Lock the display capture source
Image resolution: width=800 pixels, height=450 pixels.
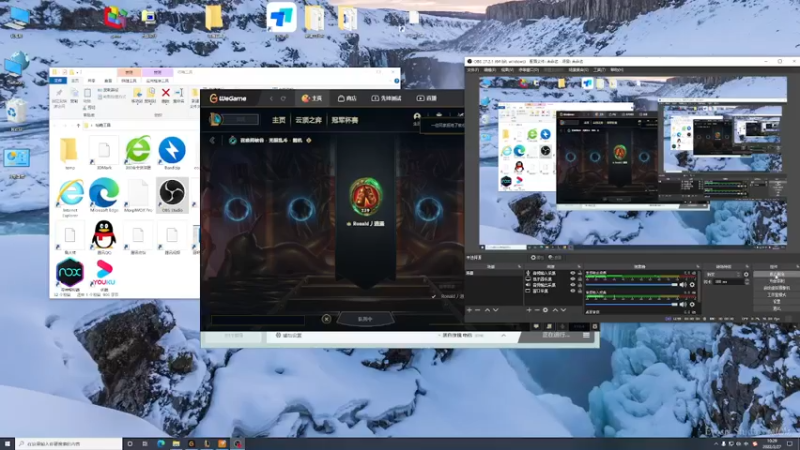pyautogui.click(x=580, y=279)
